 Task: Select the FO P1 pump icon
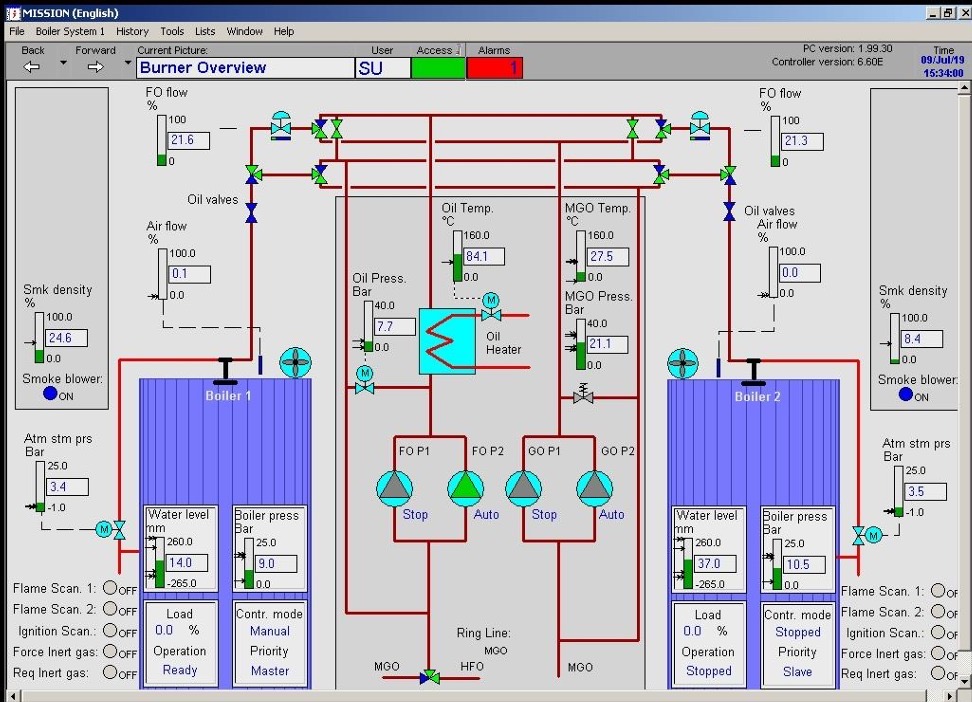click(394, 488)
